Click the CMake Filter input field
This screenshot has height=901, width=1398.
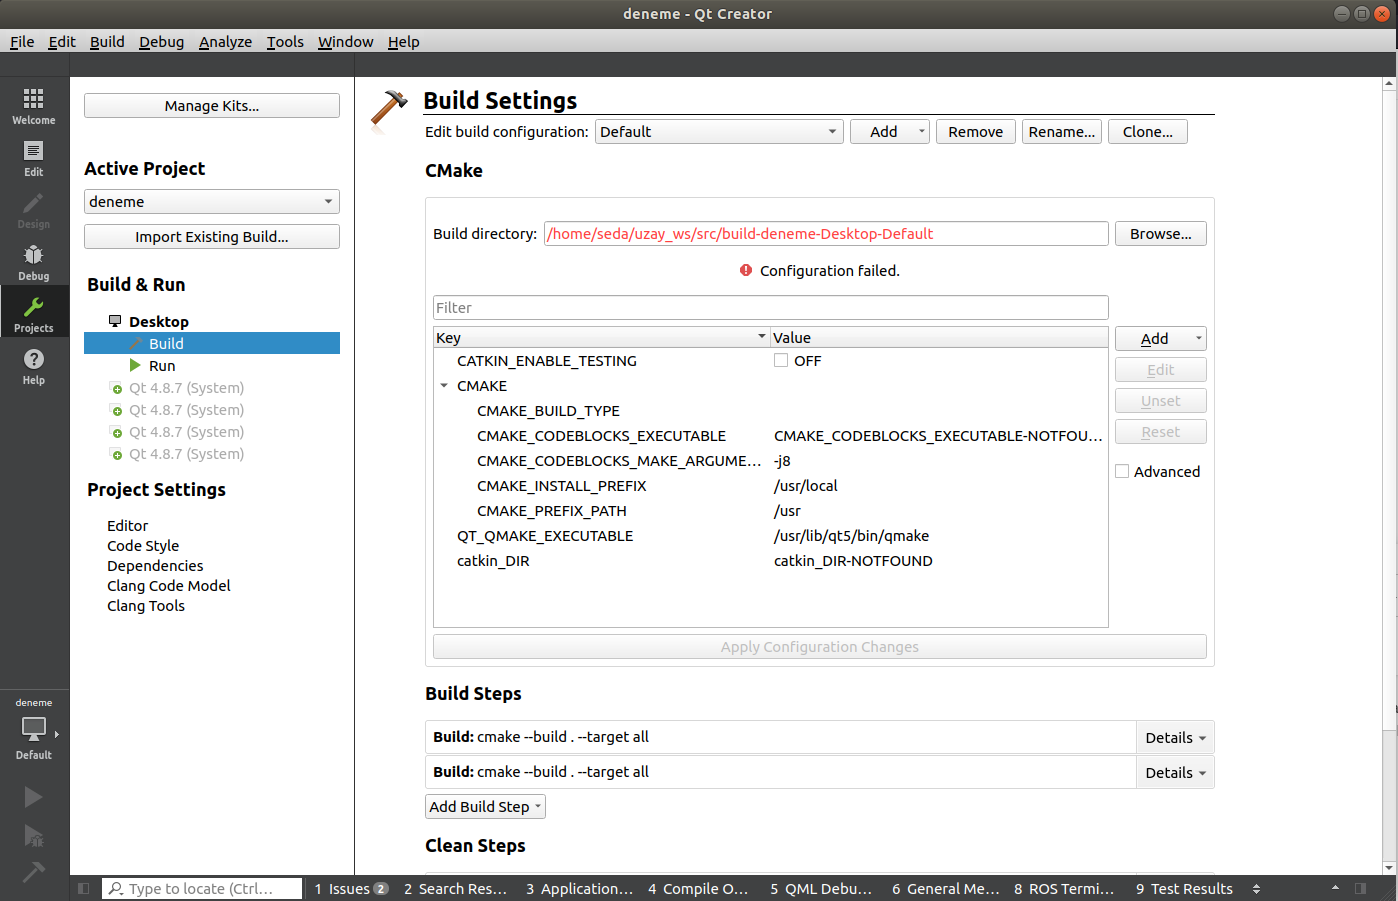[770, 308]
